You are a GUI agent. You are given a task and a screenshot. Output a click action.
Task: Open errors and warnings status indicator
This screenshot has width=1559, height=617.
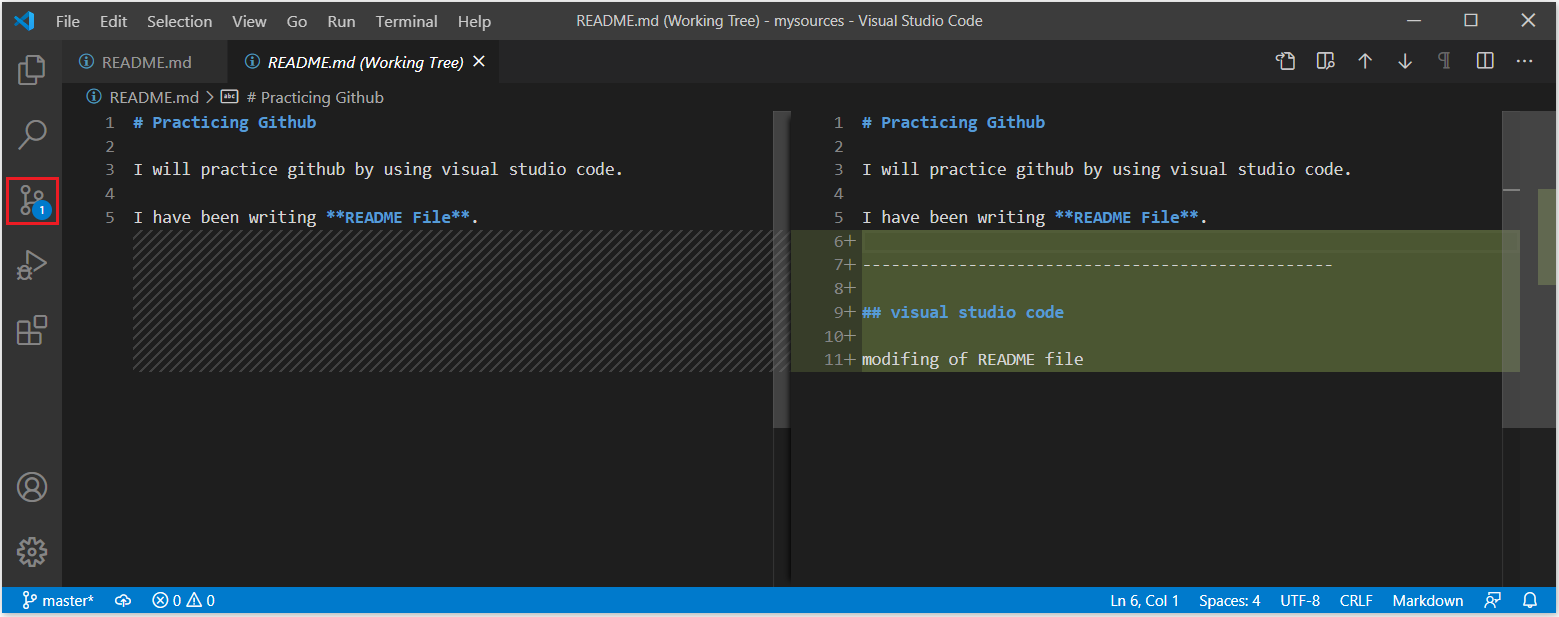pos(183,600)
